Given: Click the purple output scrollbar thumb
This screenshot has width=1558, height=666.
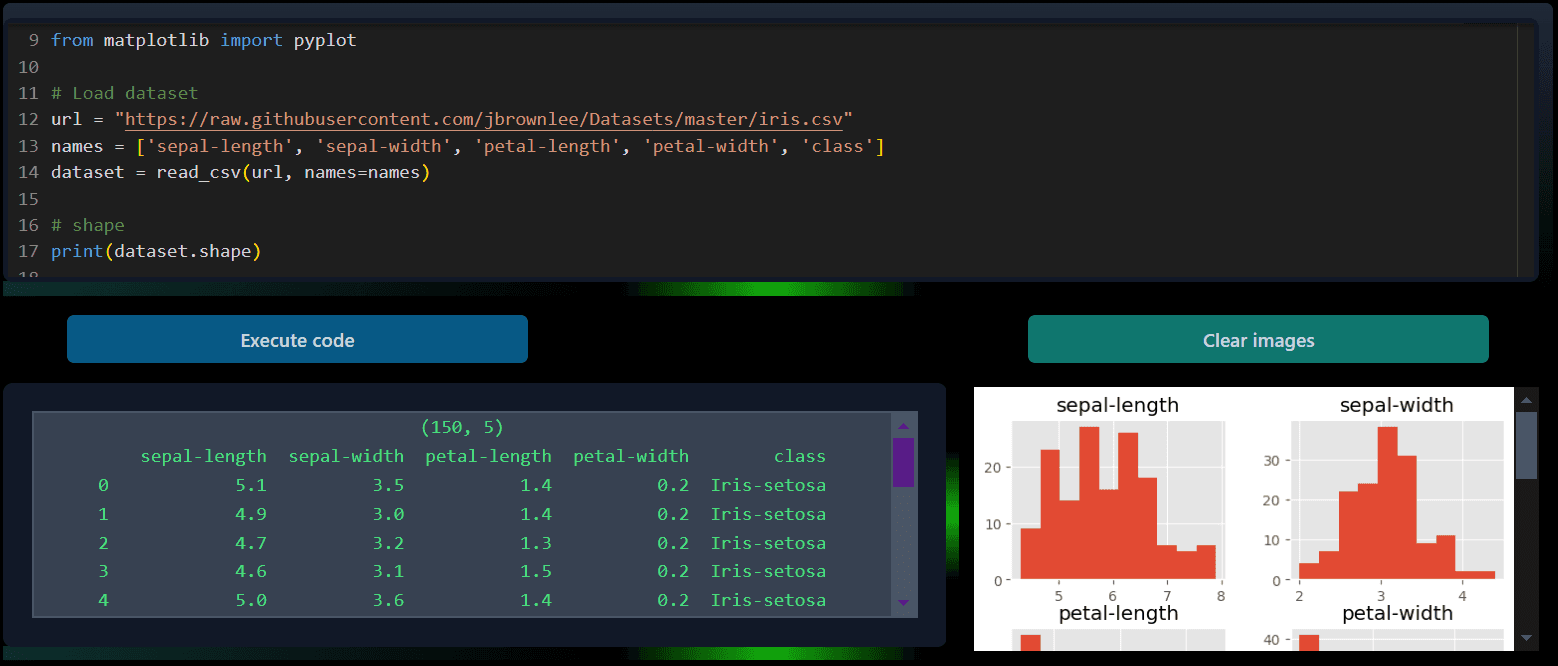Looking at the screenshot, I should pyautogui.click(x=902, y=462).
